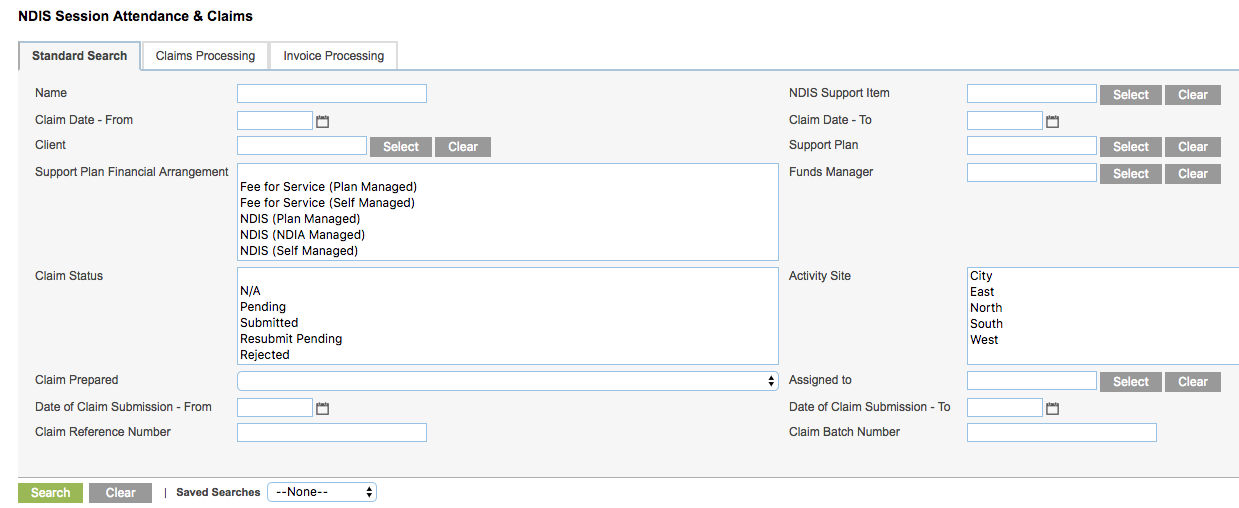Open the Date of Claim Submission - To calendar
Screen dimensions: 1239x508
(1053, 408)
